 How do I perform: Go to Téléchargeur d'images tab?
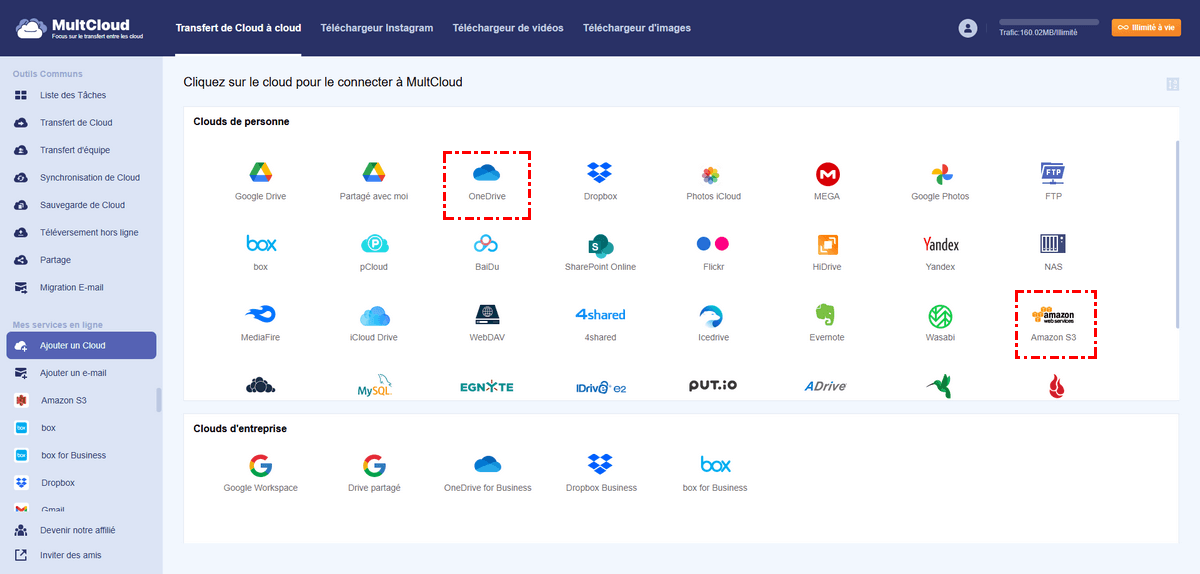(x=637, y=28)
